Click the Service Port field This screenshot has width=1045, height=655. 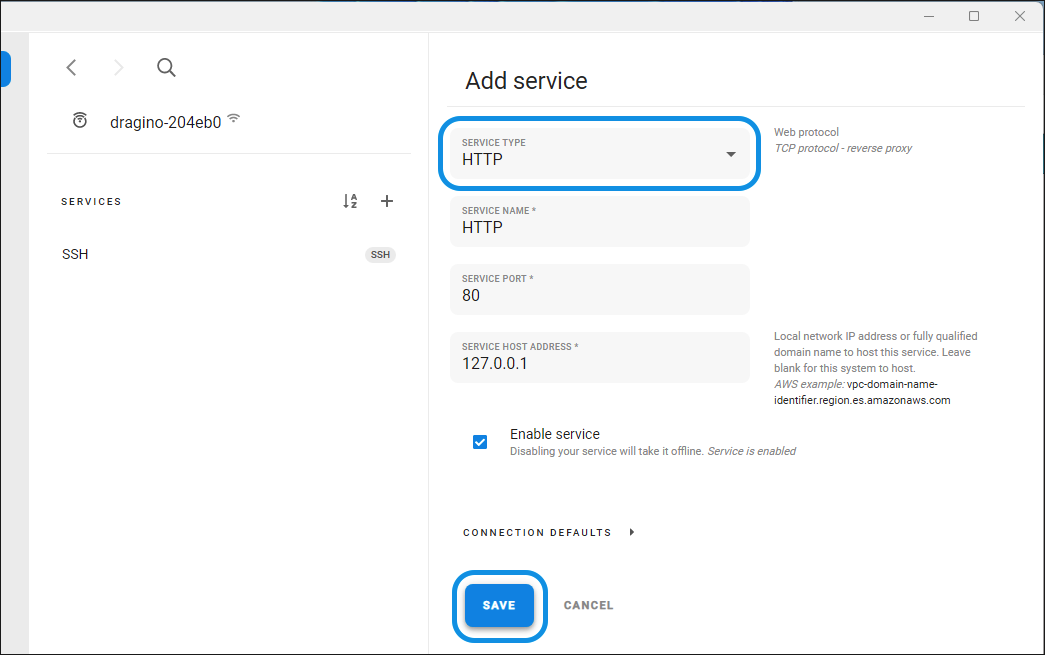[x=600, y=289]
